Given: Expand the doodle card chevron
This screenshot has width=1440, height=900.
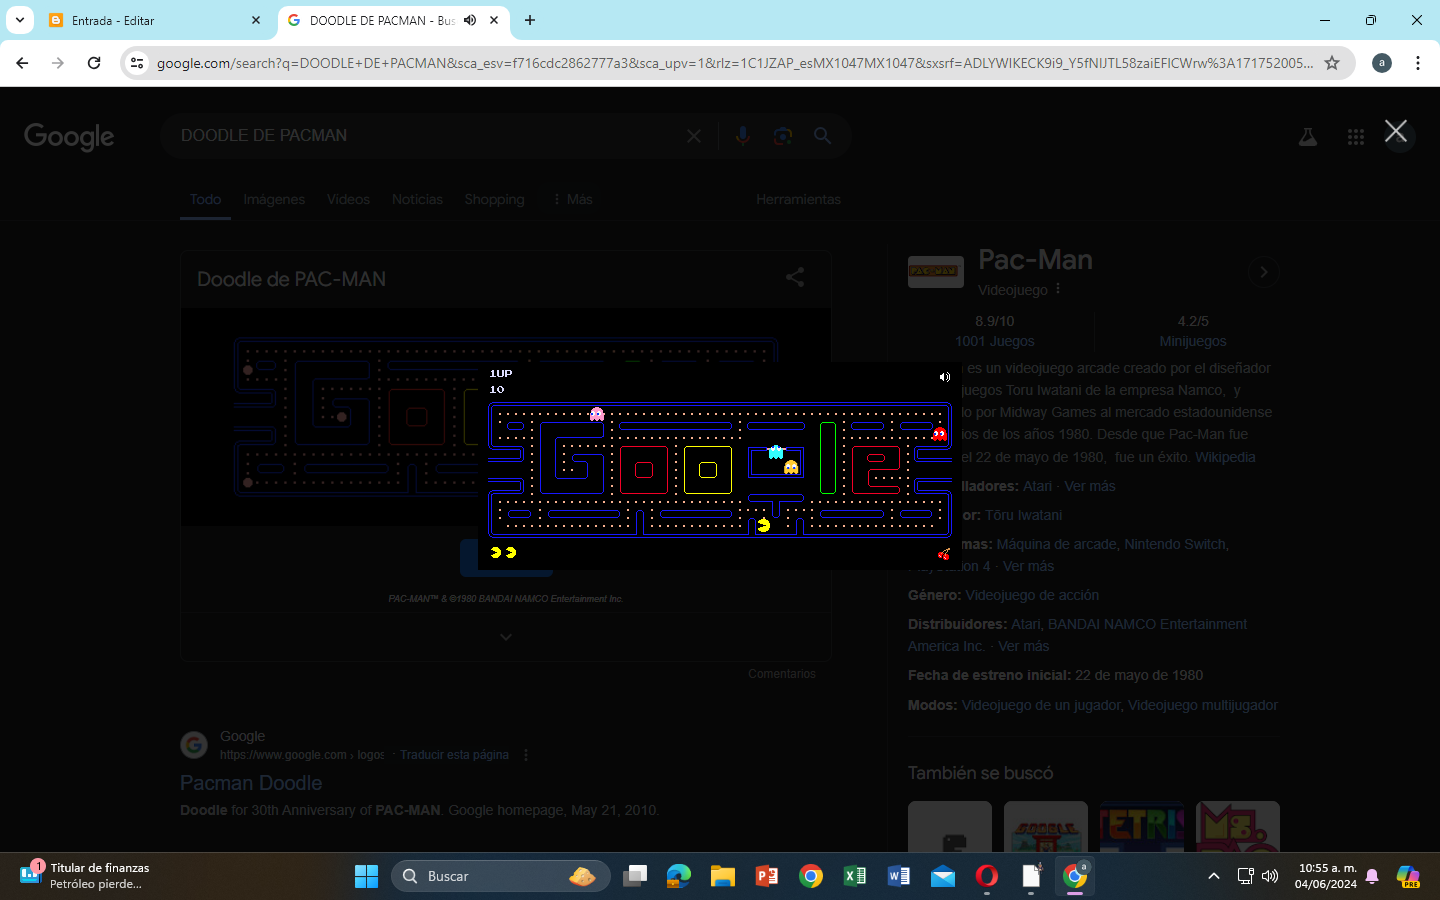Looking at the screenshot, I should (x=506, y=637).
